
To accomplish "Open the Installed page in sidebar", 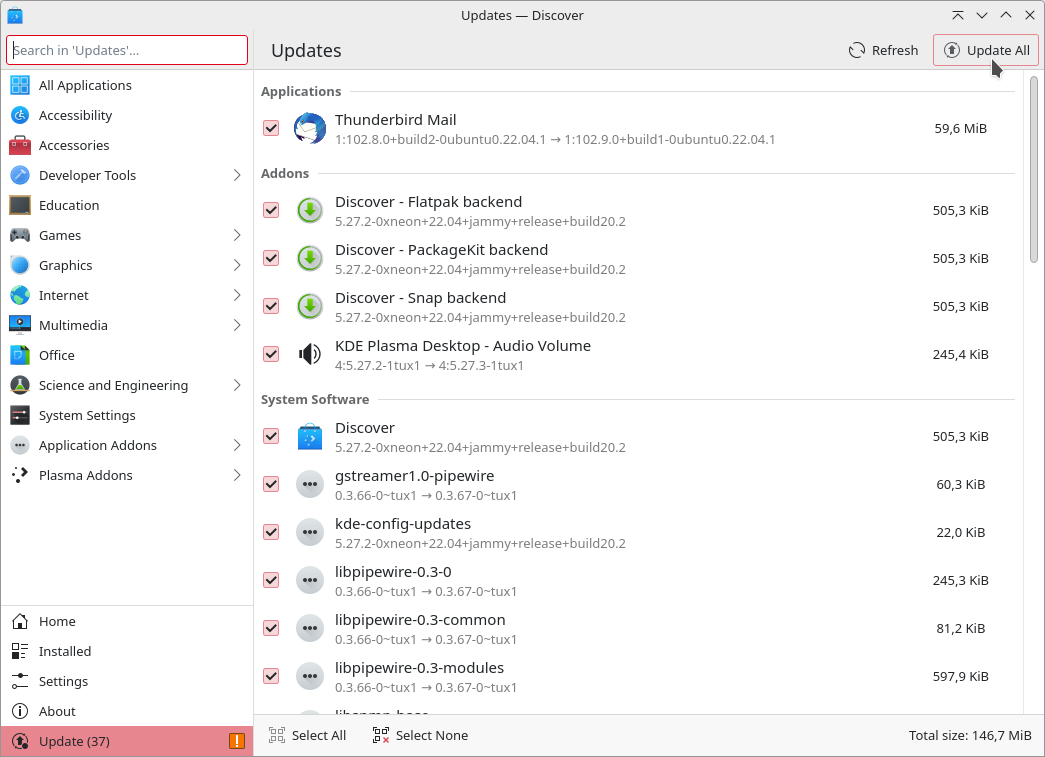I will tap(64, 651).
